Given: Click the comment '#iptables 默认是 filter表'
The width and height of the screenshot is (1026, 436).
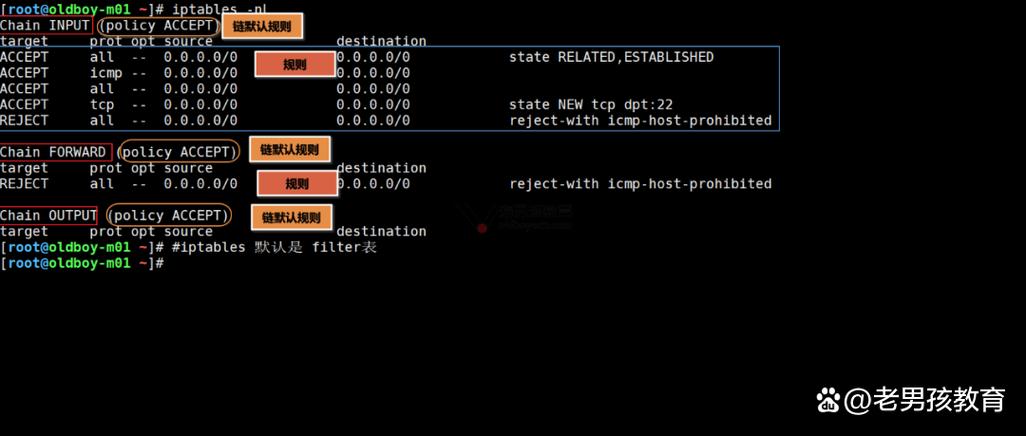Looking at the screenshot, I should click(274, 247).
